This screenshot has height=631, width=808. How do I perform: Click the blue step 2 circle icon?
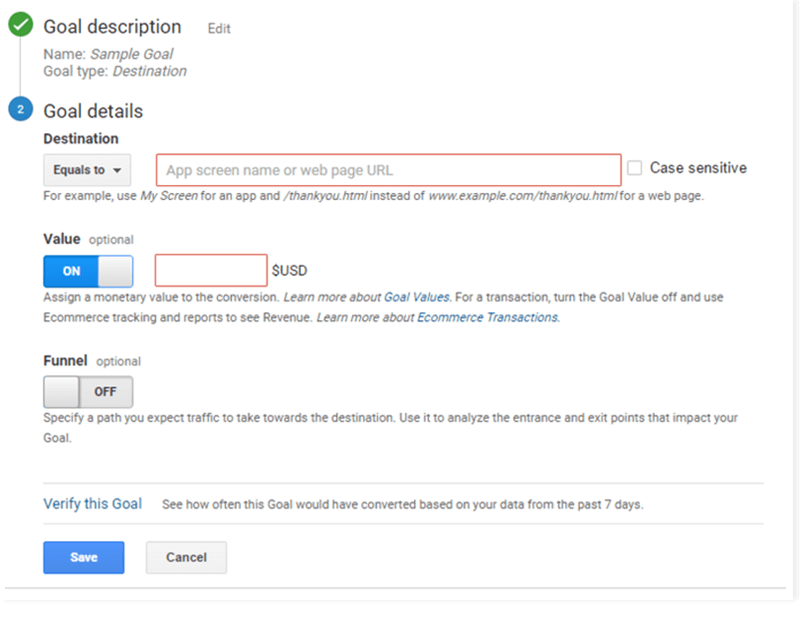click(20, 110)
